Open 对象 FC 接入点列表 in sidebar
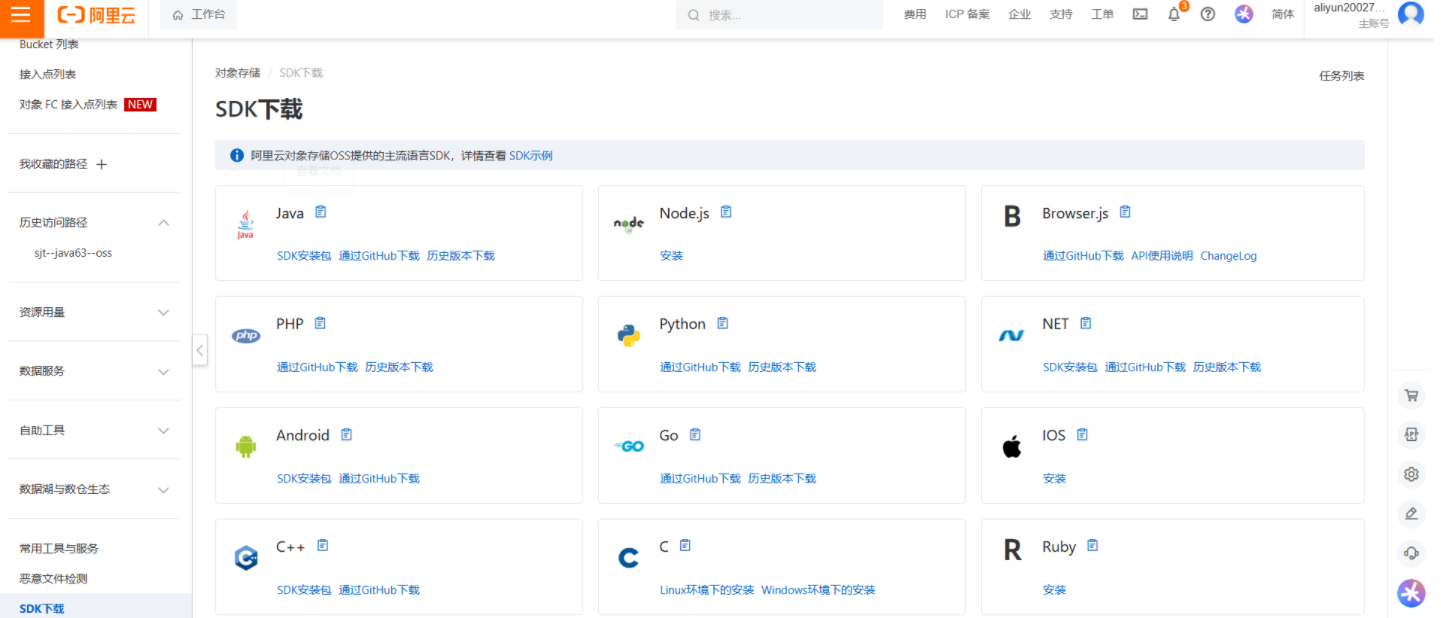 [68, 104]
